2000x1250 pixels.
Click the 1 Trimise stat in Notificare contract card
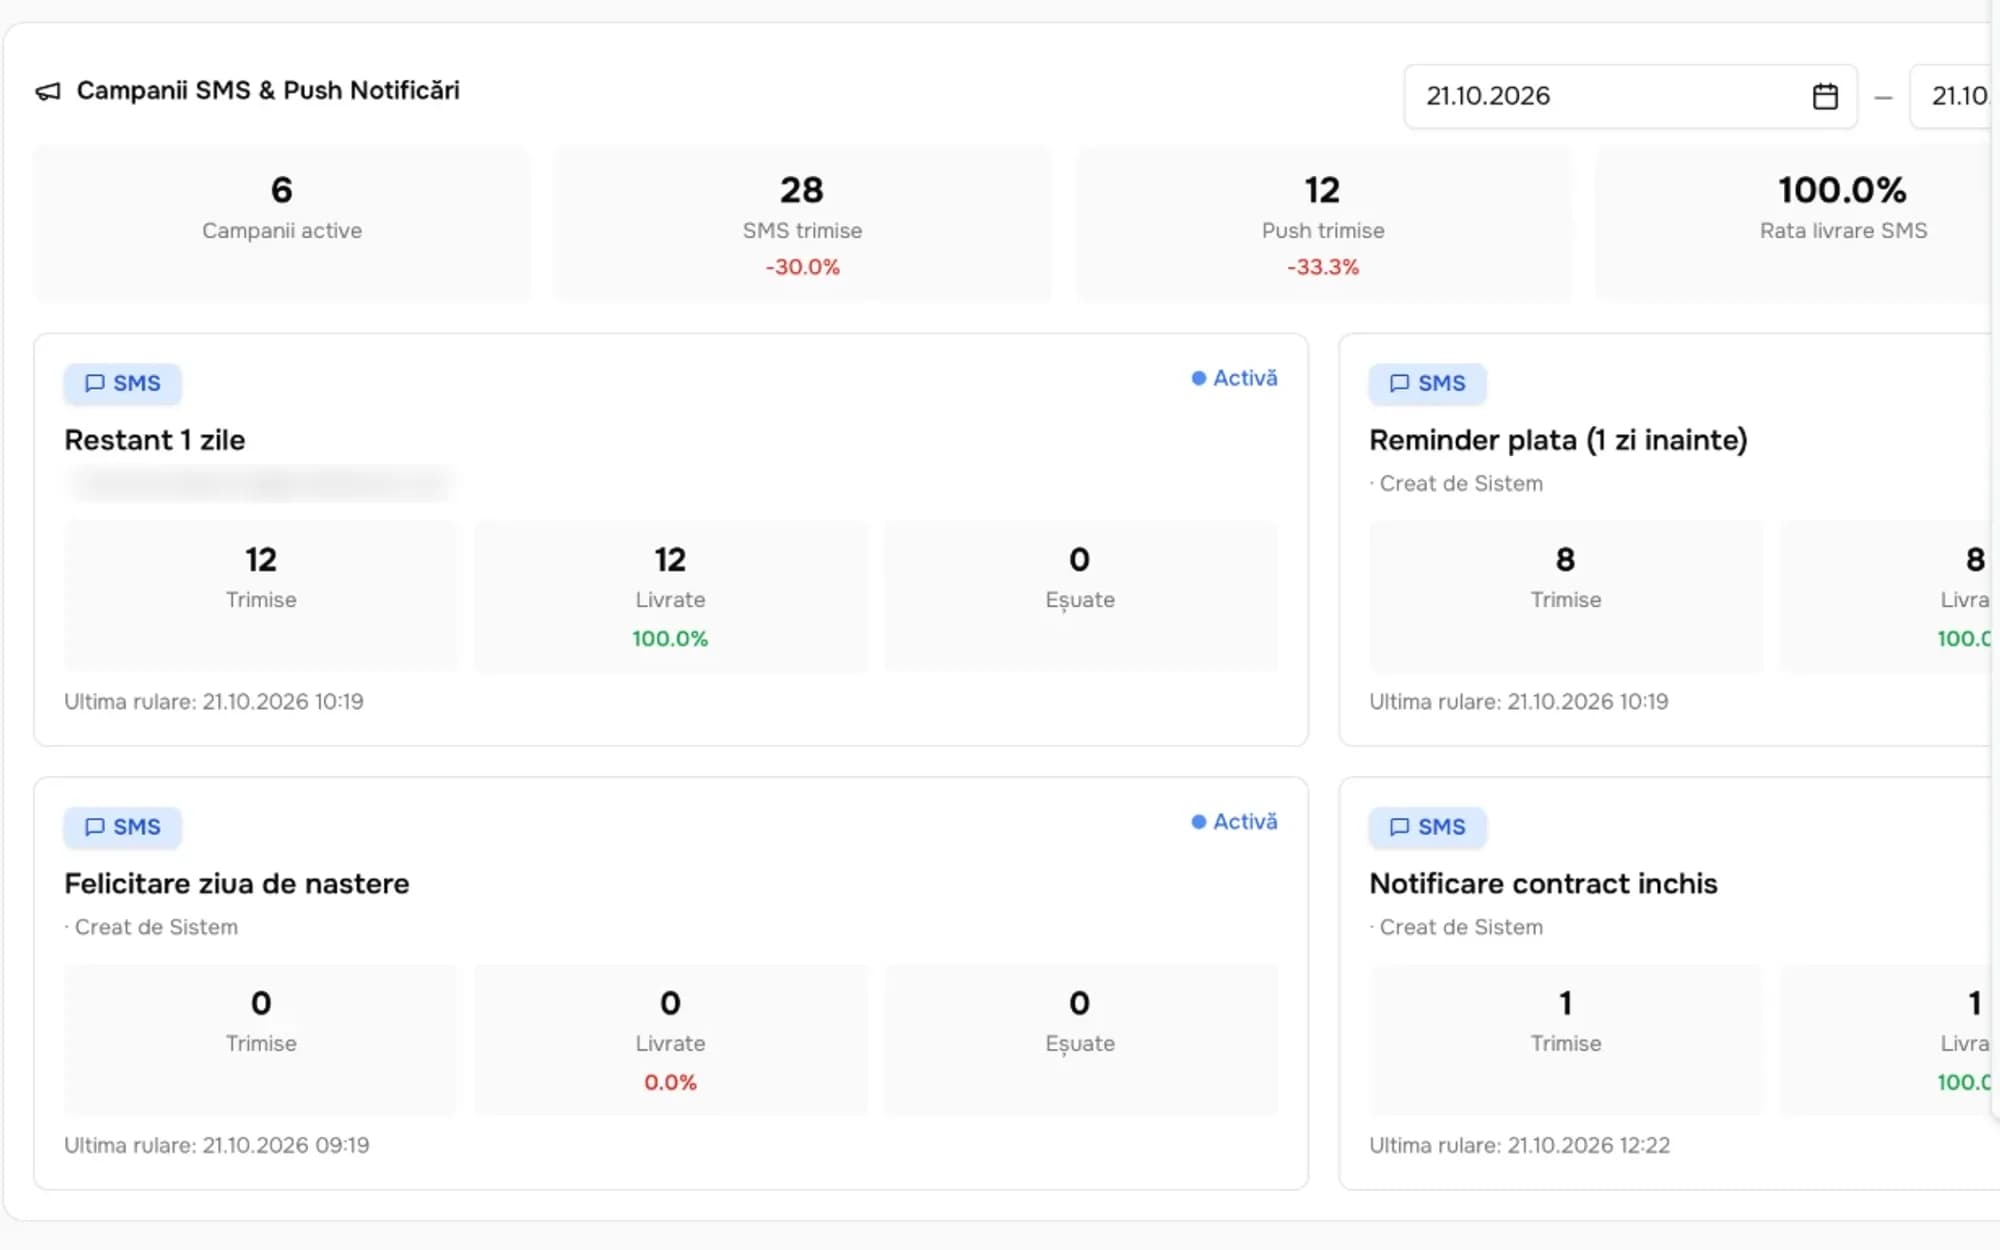point(1566,1040)
